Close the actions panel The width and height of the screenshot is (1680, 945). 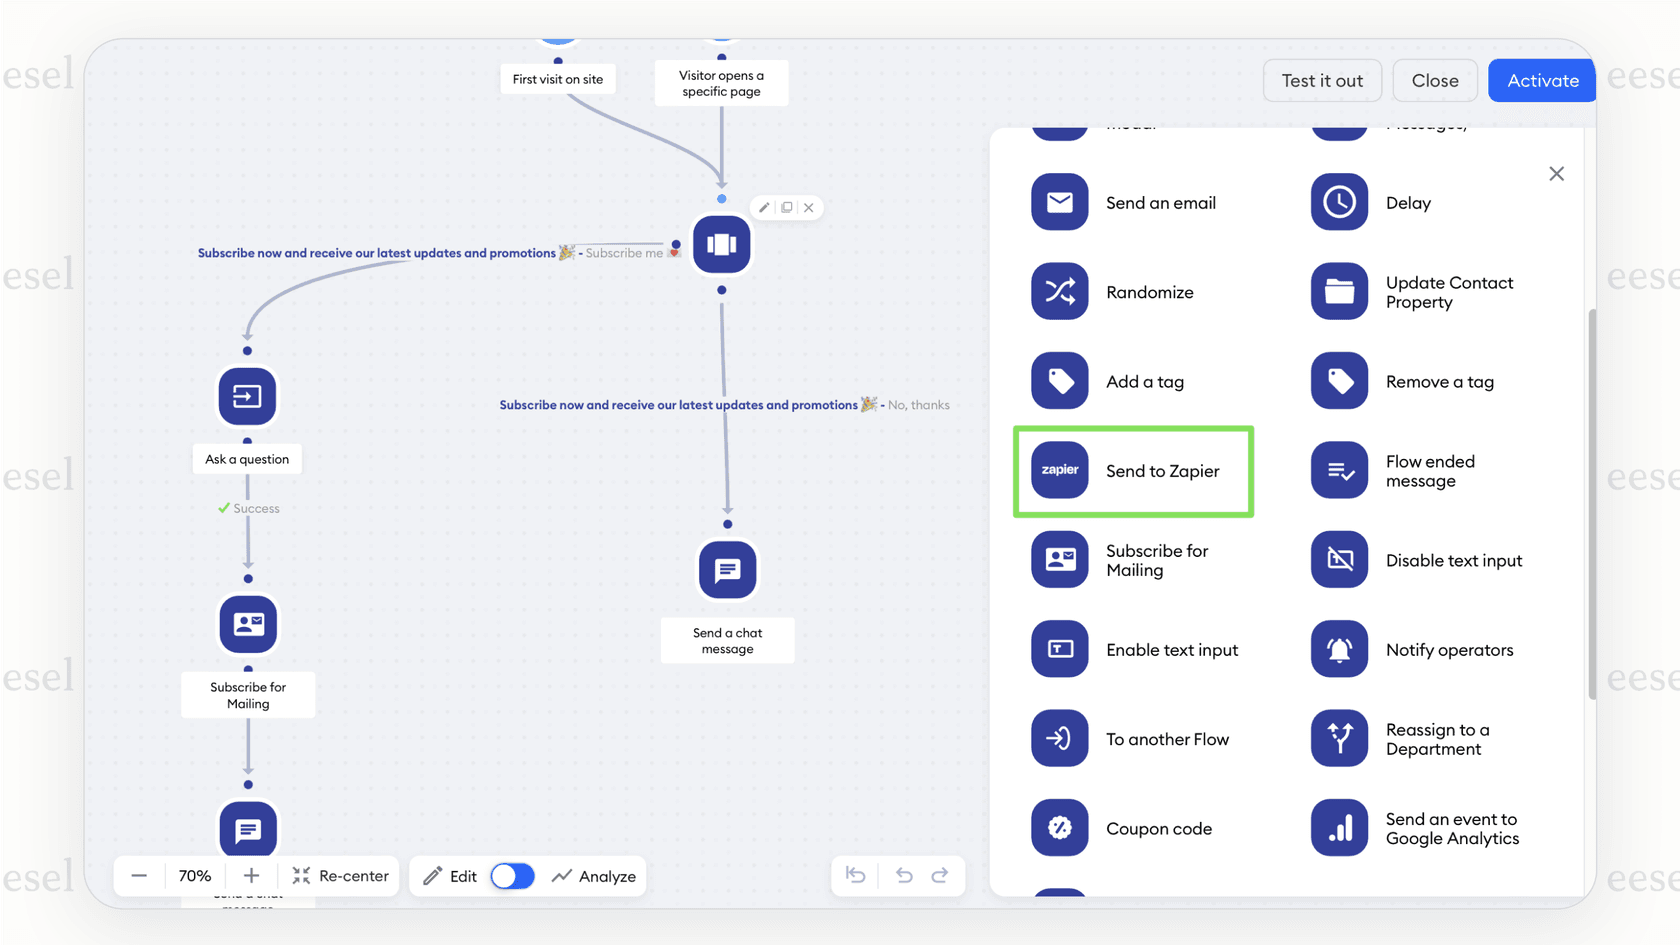click(1557, 173)
